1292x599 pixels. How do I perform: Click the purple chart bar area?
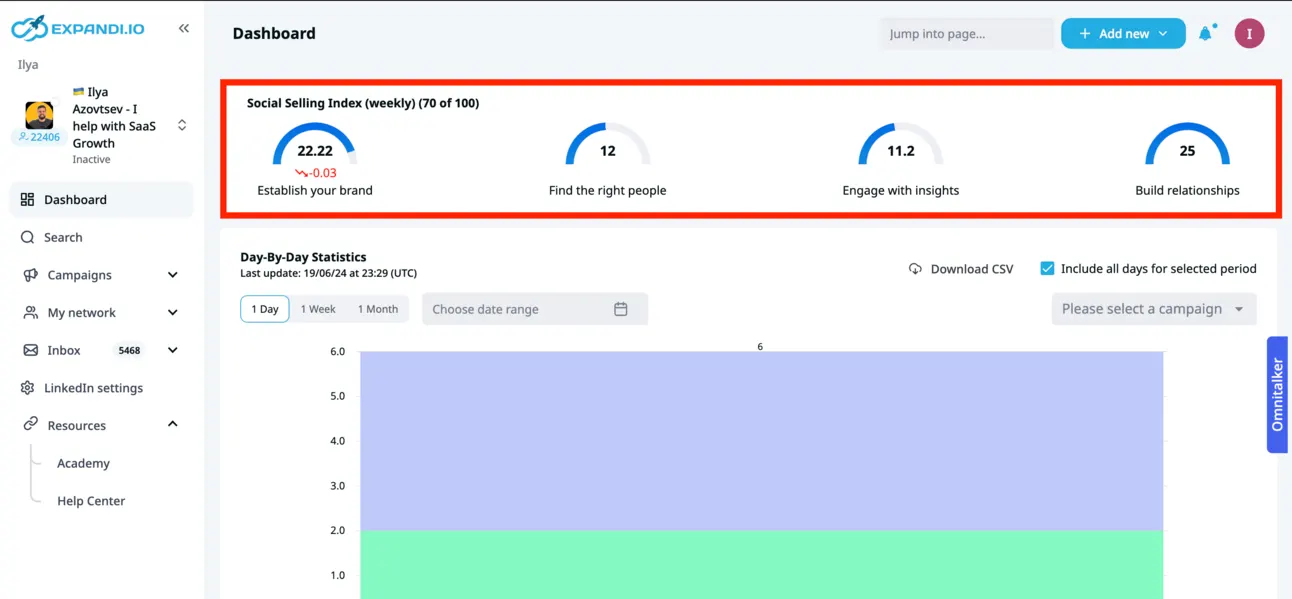point(762,440)
